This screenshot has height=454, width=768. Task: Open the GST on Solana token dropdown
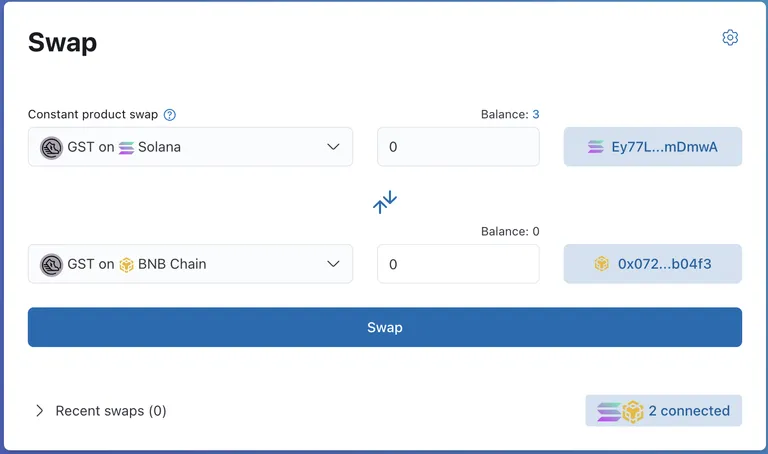pyautogui.click(x=191, y=147)
